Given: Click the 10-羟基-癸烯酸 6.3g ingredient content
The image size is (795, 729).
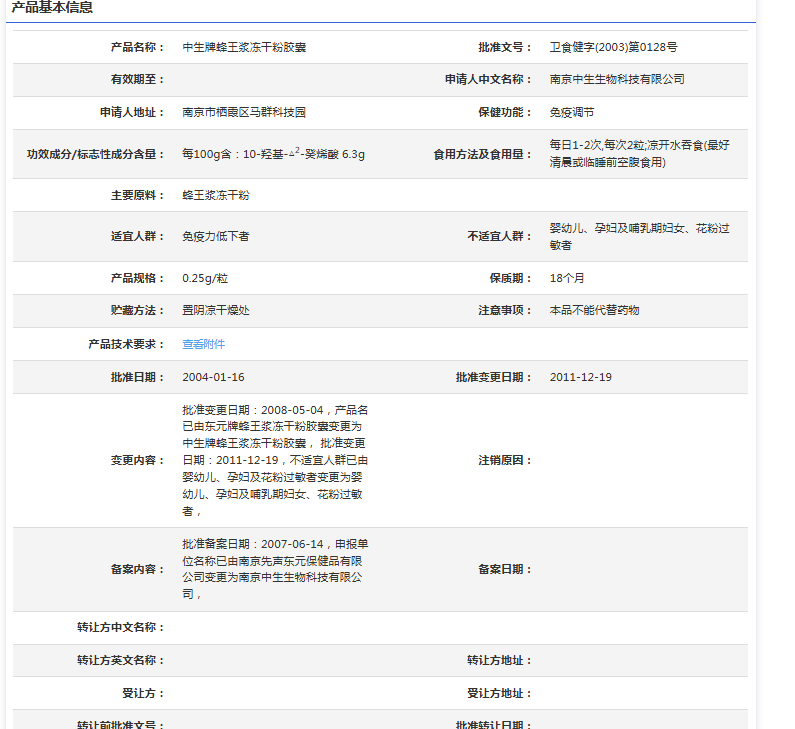Looking at the screenshot, I should 273,154.
